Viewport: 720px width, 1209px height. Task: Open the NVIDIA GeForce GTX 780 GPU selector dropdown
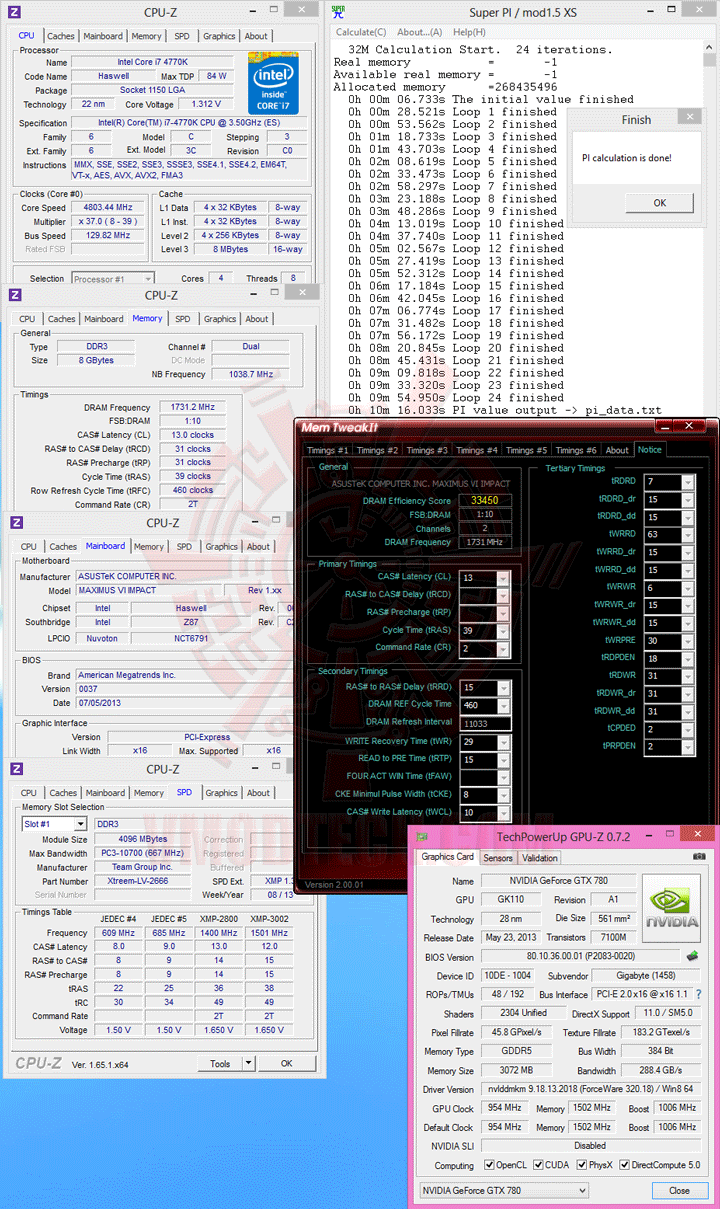click(x=503, y=1190)
